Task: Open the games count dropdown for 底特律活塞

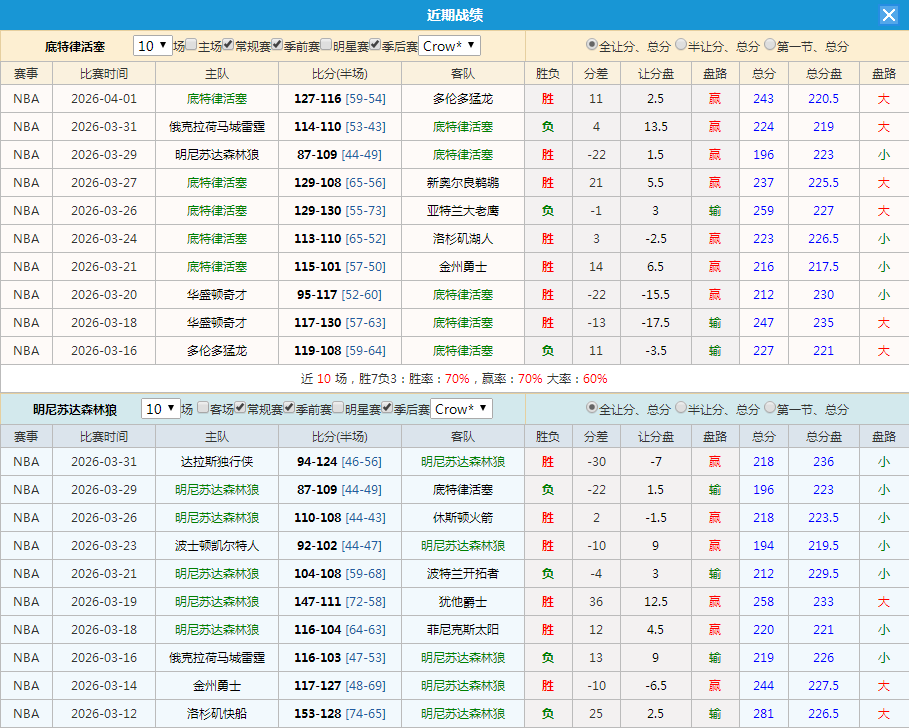Action: (152, 45)
